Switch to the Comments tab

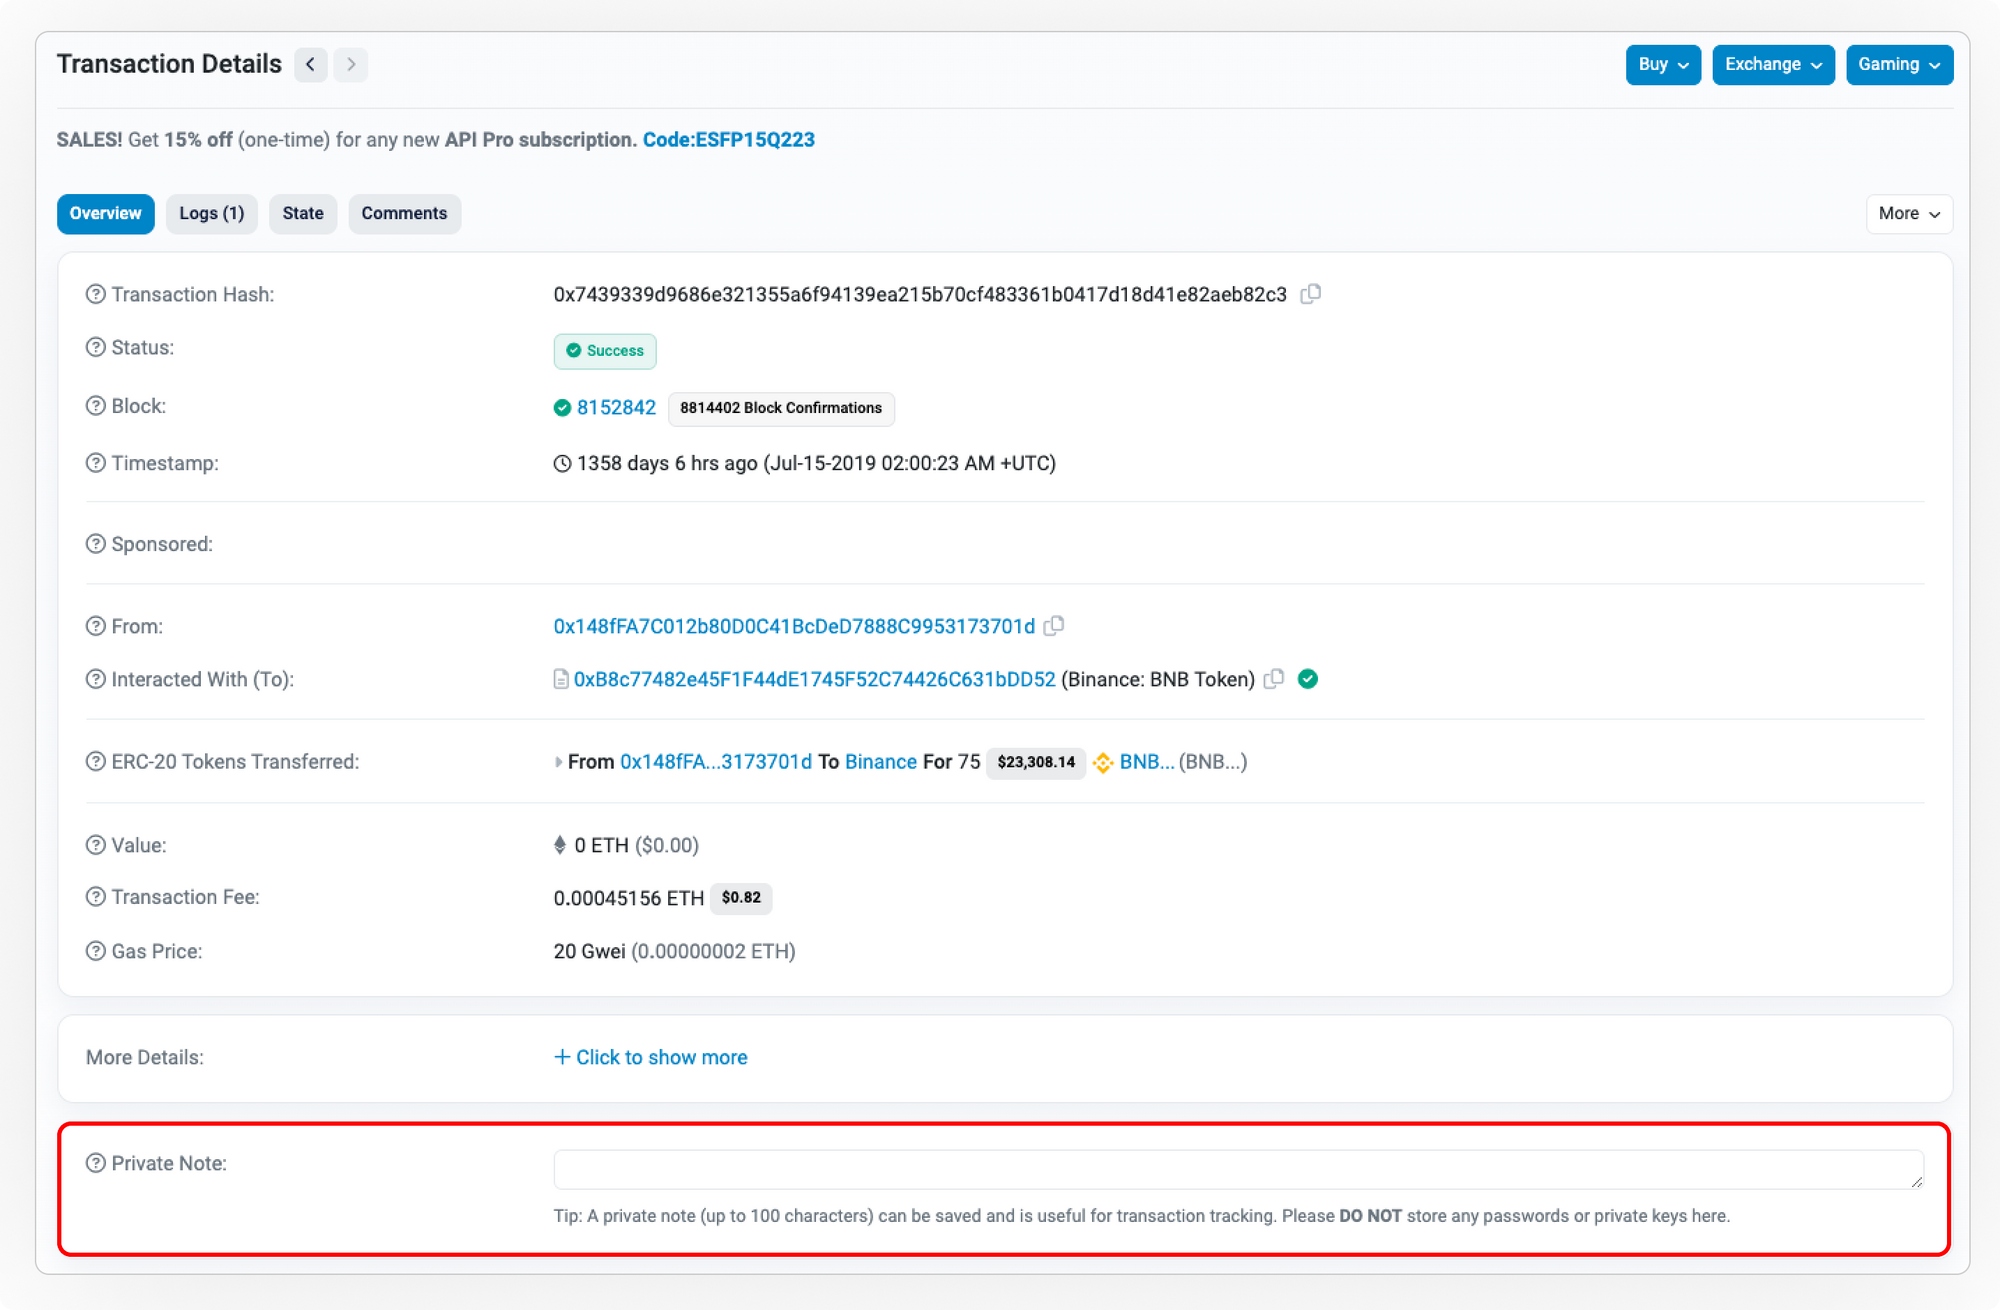tap(404, 214)
